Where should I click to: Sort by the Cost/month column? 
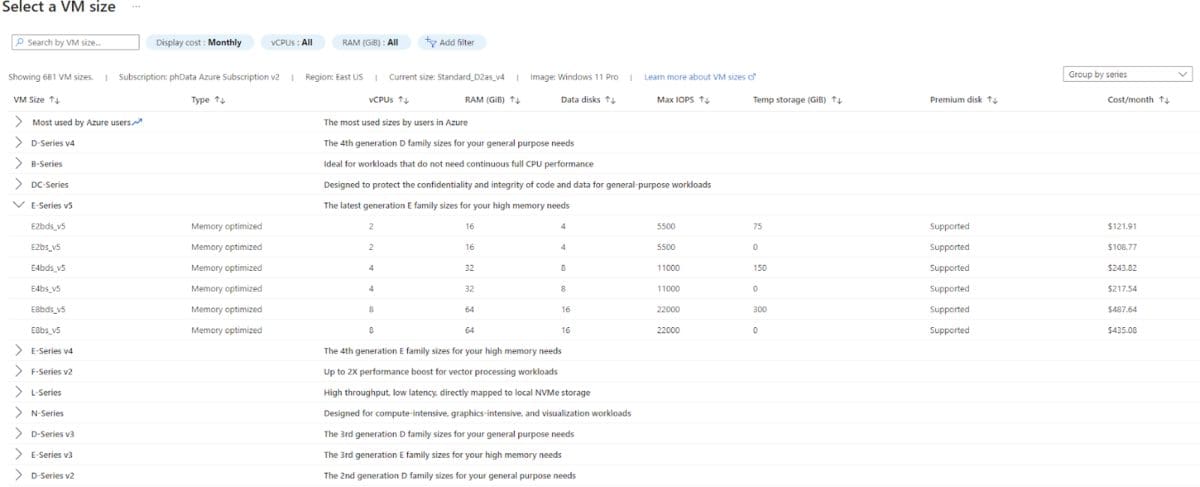[1138, 100]
